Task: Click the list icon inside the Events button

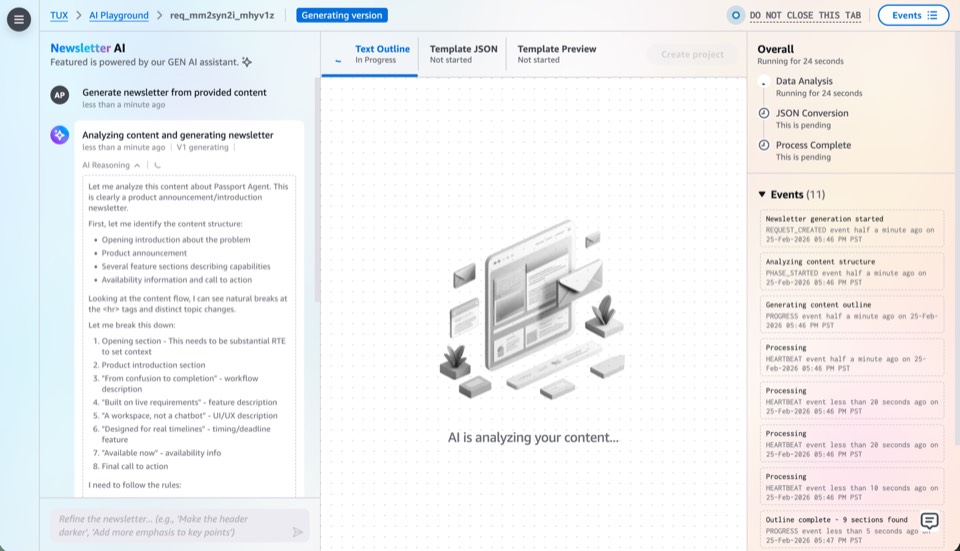Action: tap(932, 15)
